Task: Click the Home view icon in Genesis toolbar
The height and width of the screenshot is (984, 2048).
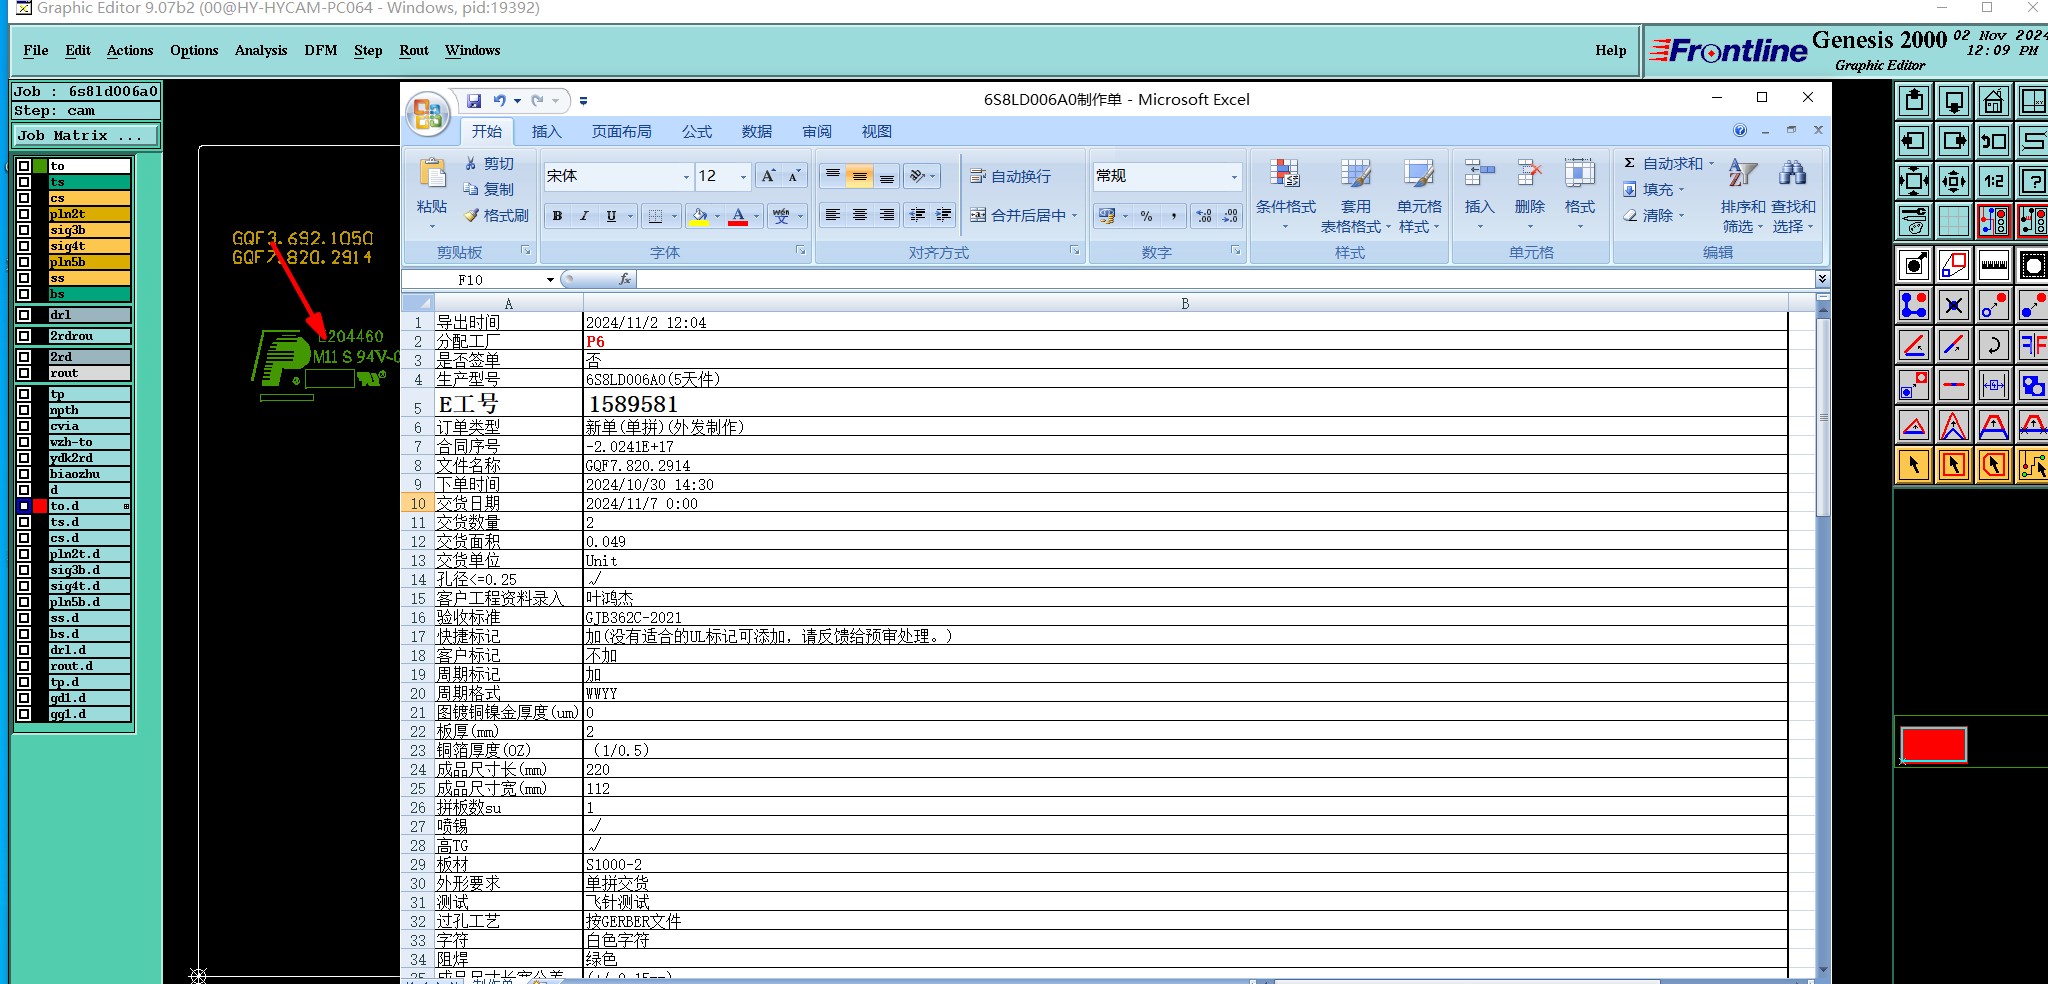Action: (1994, 101)
